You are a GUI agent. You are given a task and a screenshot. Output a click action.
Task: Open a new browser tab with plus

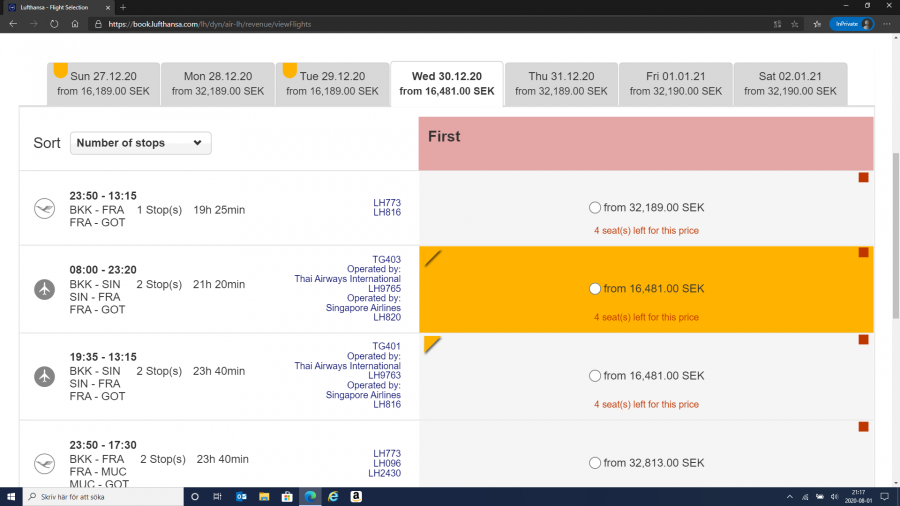(123, 7)
